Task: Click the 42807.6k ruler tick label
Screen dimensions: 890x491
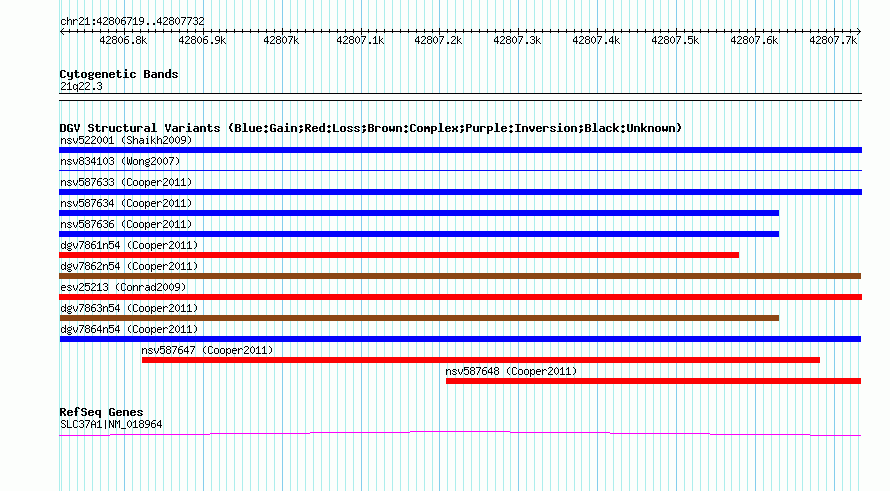Action: point(754,40)
